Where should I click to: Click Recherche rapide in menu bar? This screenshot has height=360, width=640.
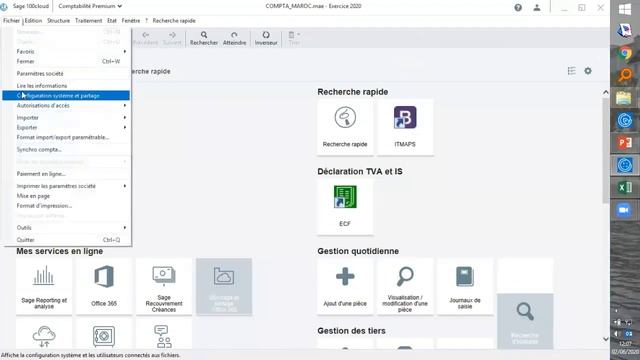click(x=174, y=20)
